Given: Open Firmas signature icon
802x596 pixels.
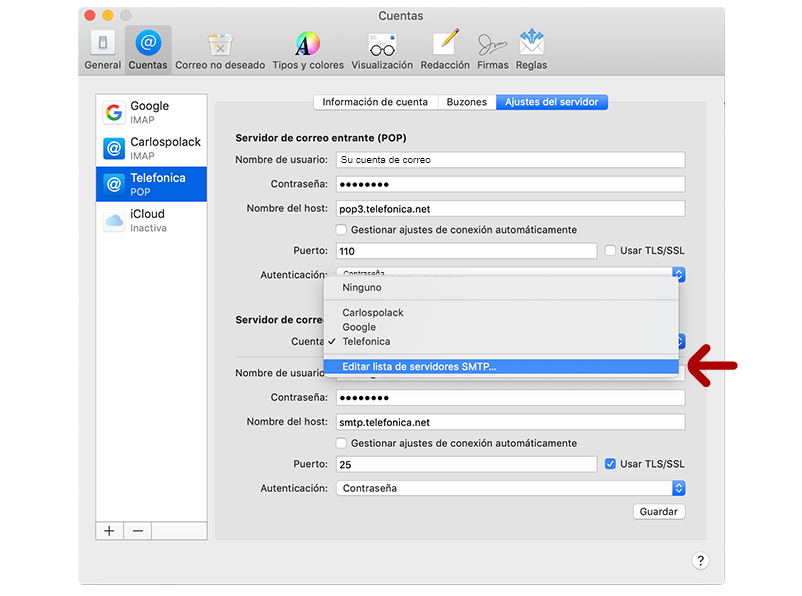Looking at the screenshot, I should 492,45.
